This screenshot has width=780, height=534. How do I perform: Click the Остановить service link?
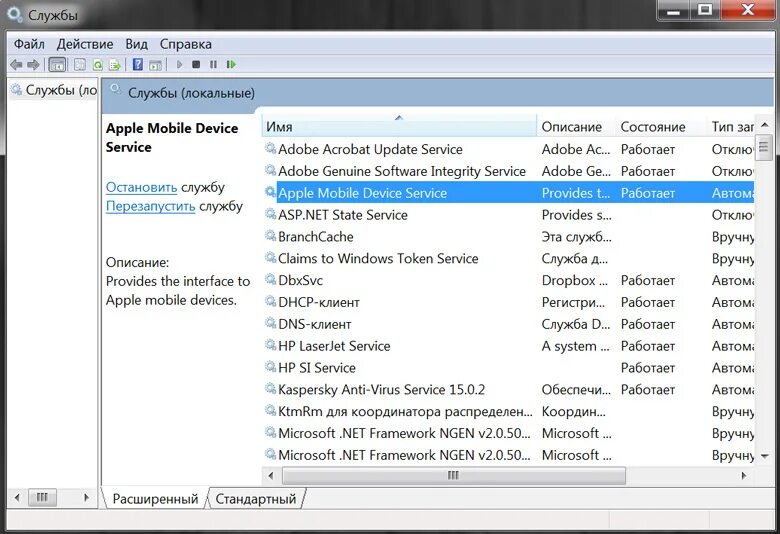141,188
